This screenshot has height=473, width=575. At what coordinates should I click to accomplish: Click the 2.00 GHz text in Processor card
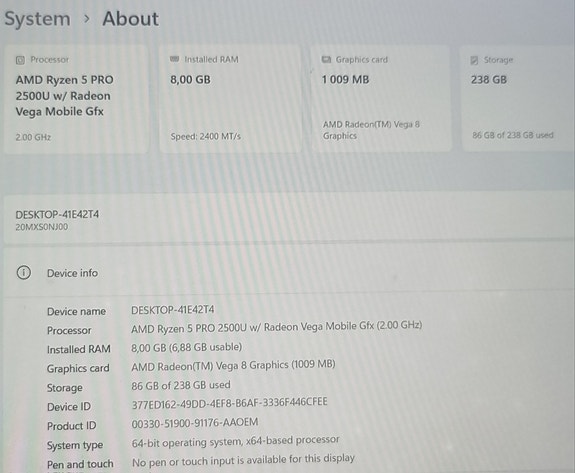click(33, 137)
